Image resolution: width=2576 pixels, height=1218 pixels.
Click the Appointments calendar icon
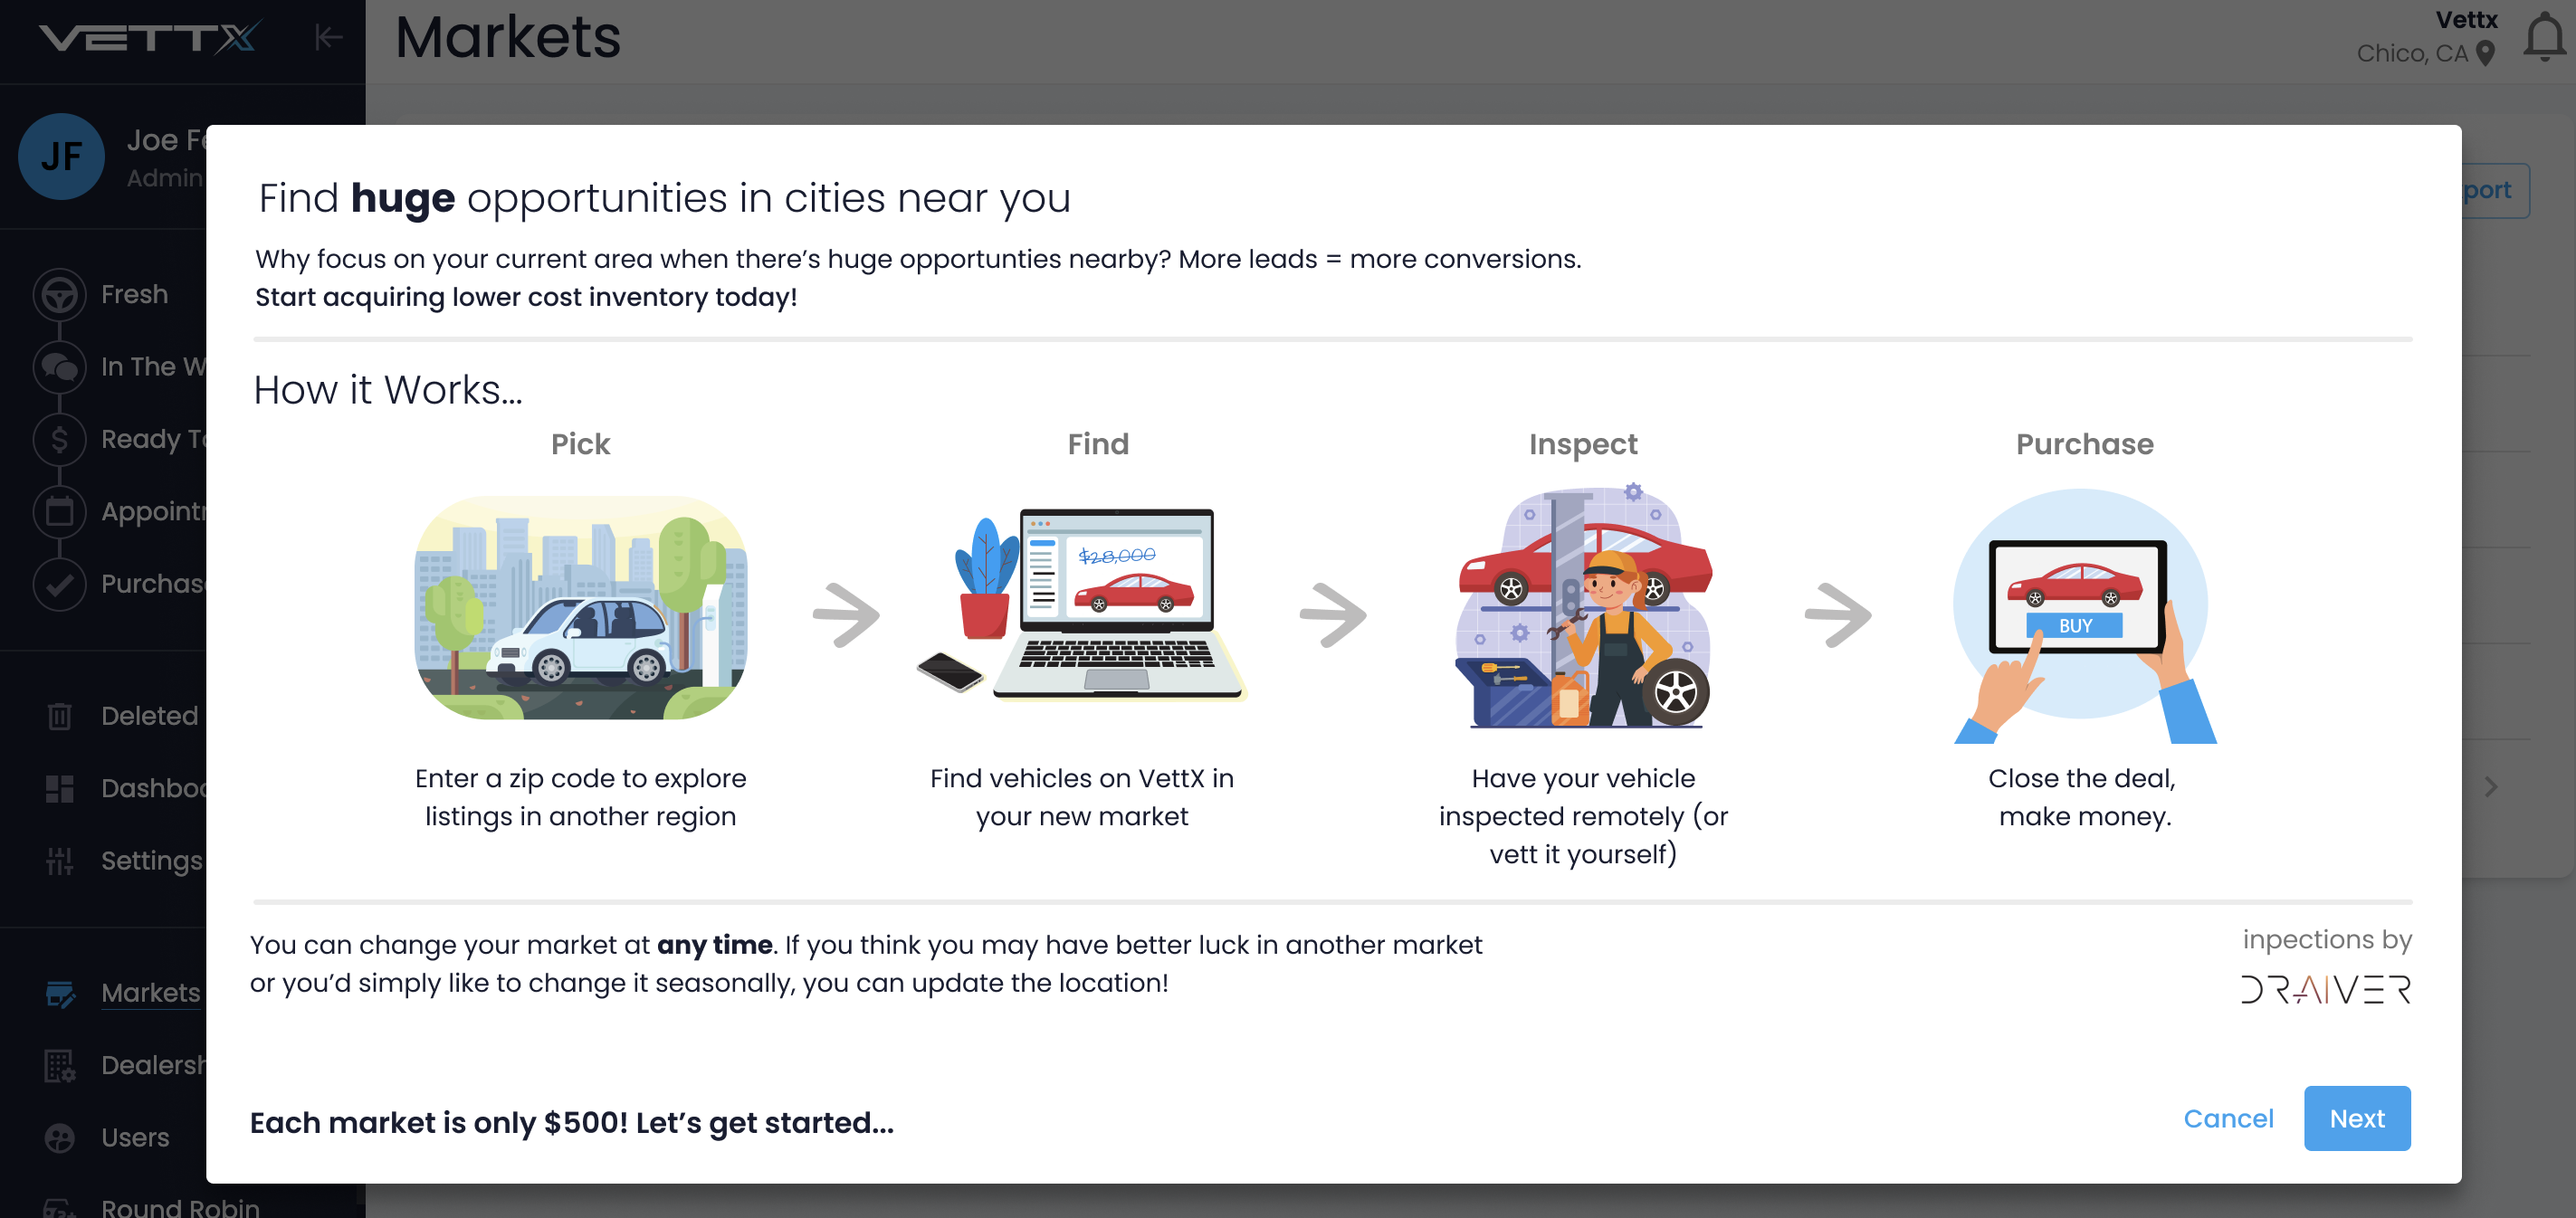point(59,511)
